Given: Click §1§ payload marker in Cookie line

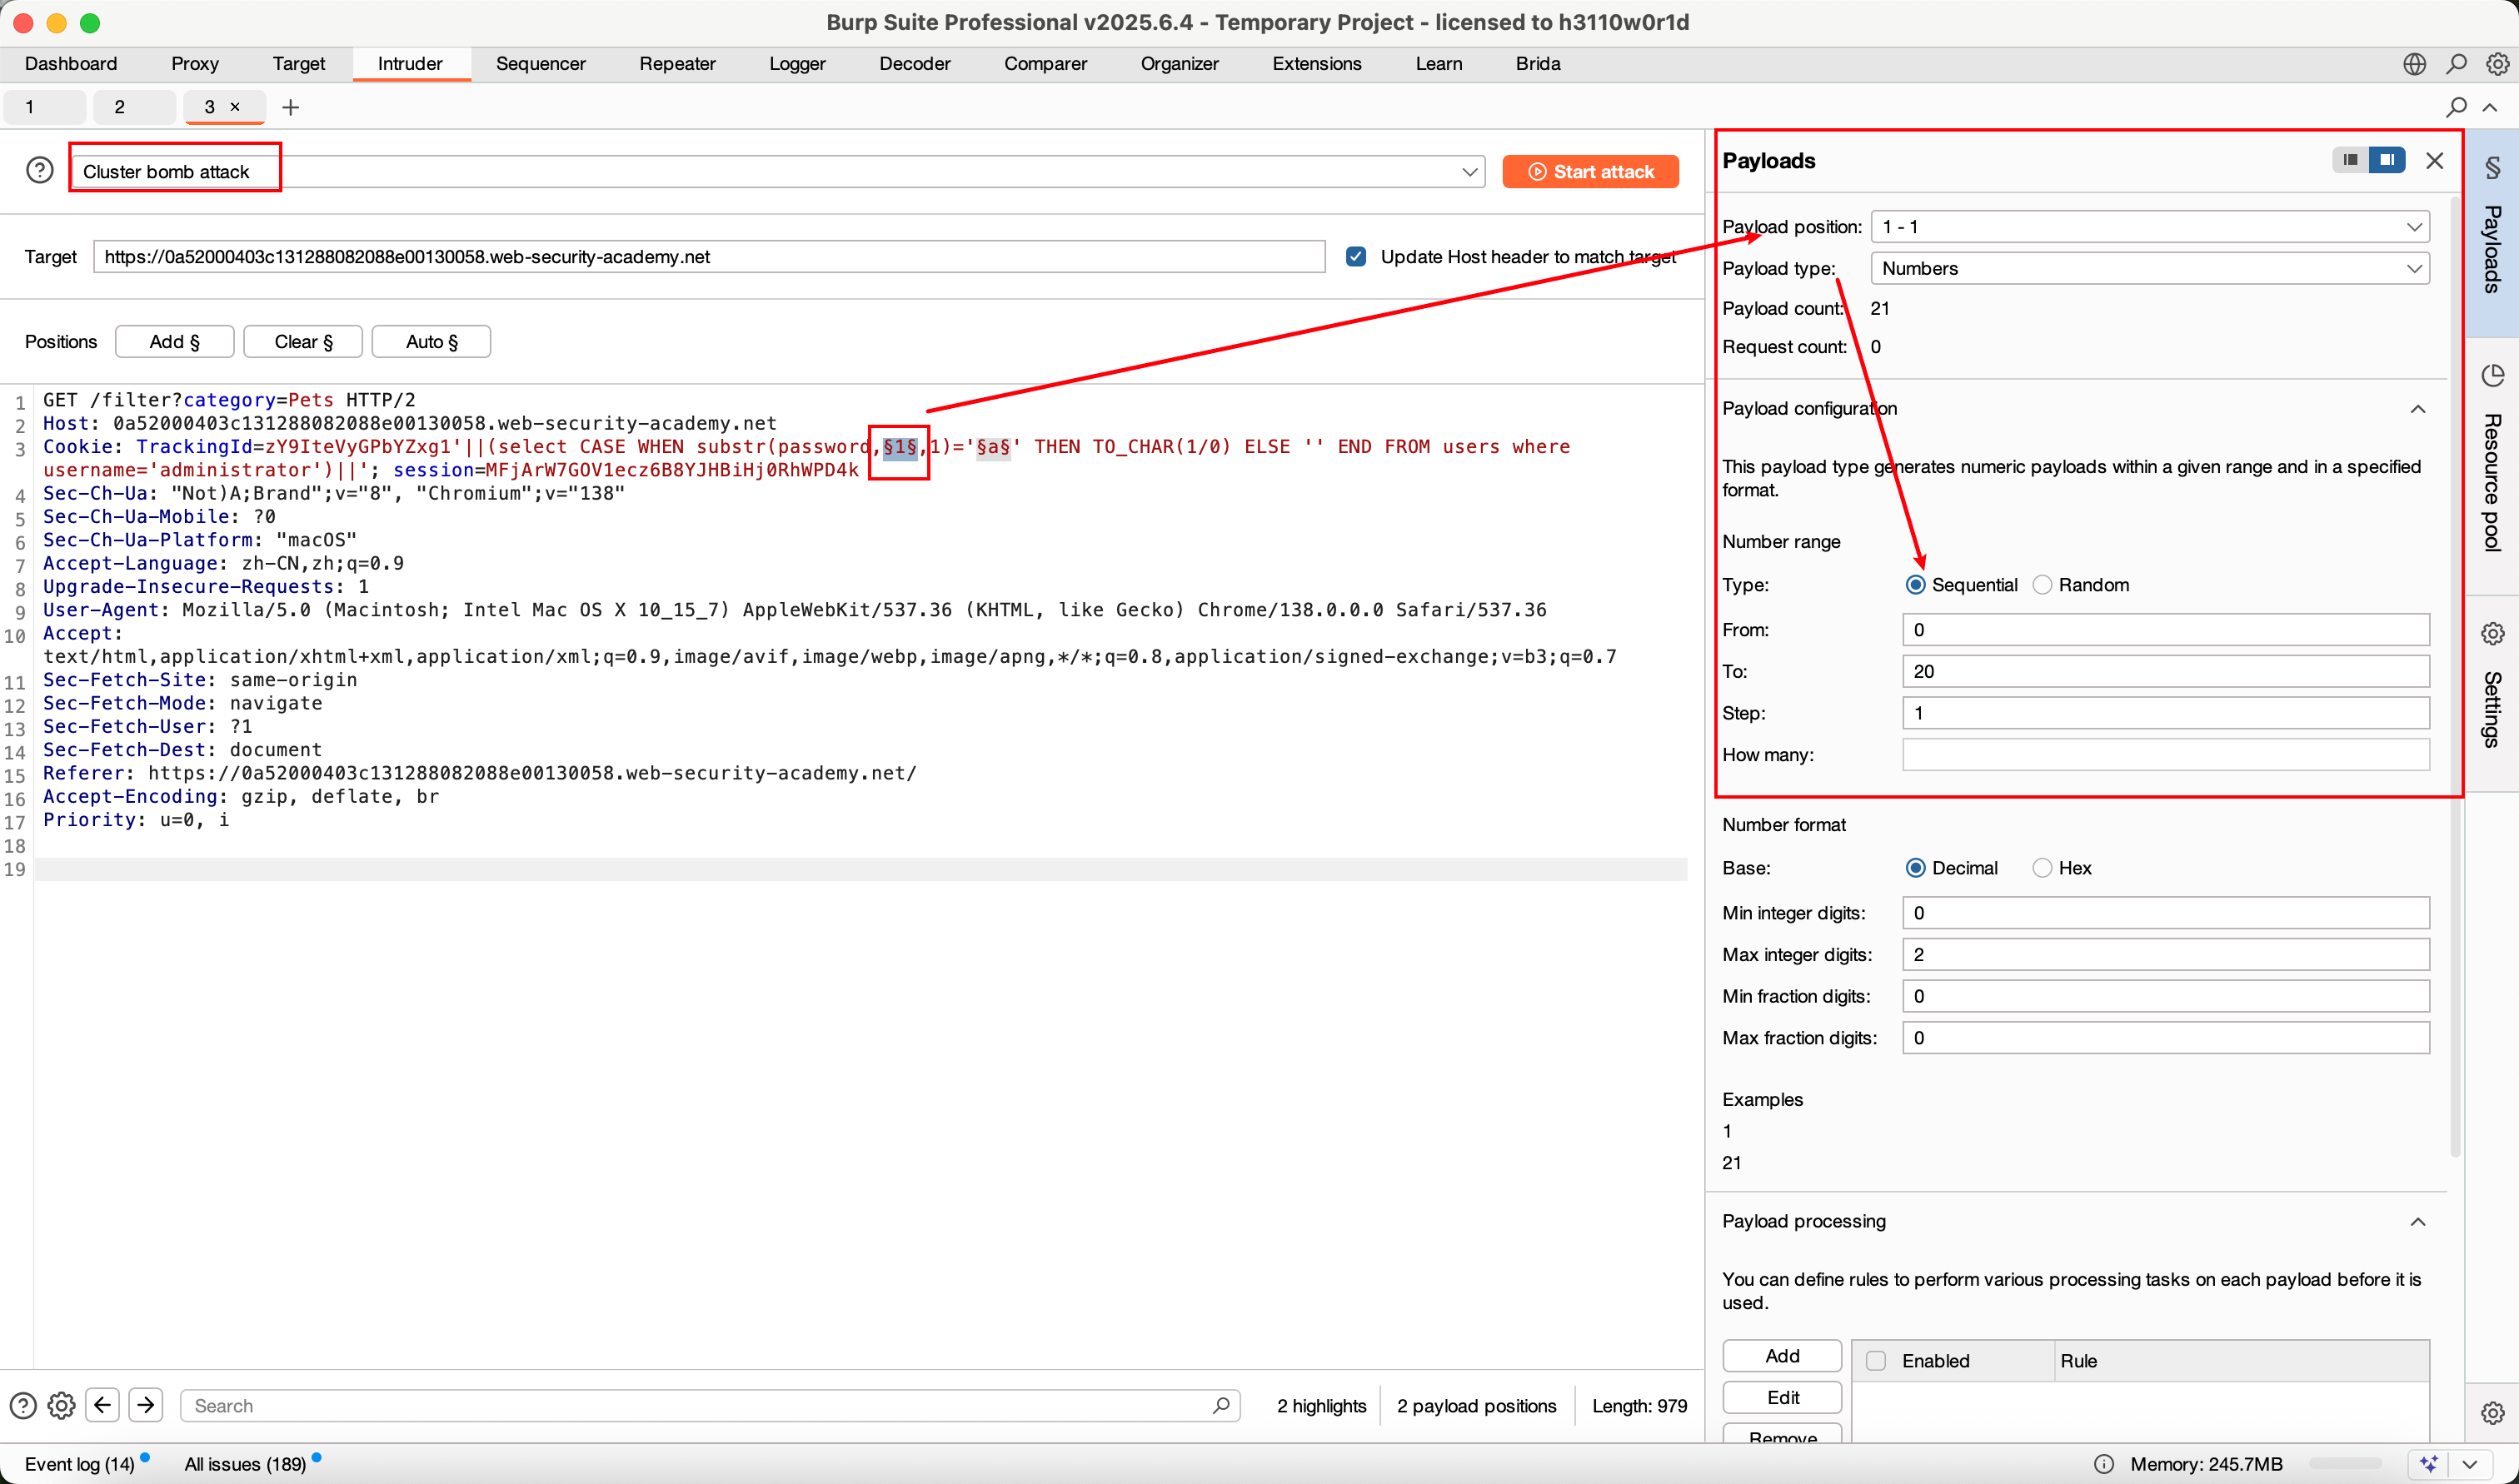Looking at the screenshot, I should [899, 447].
